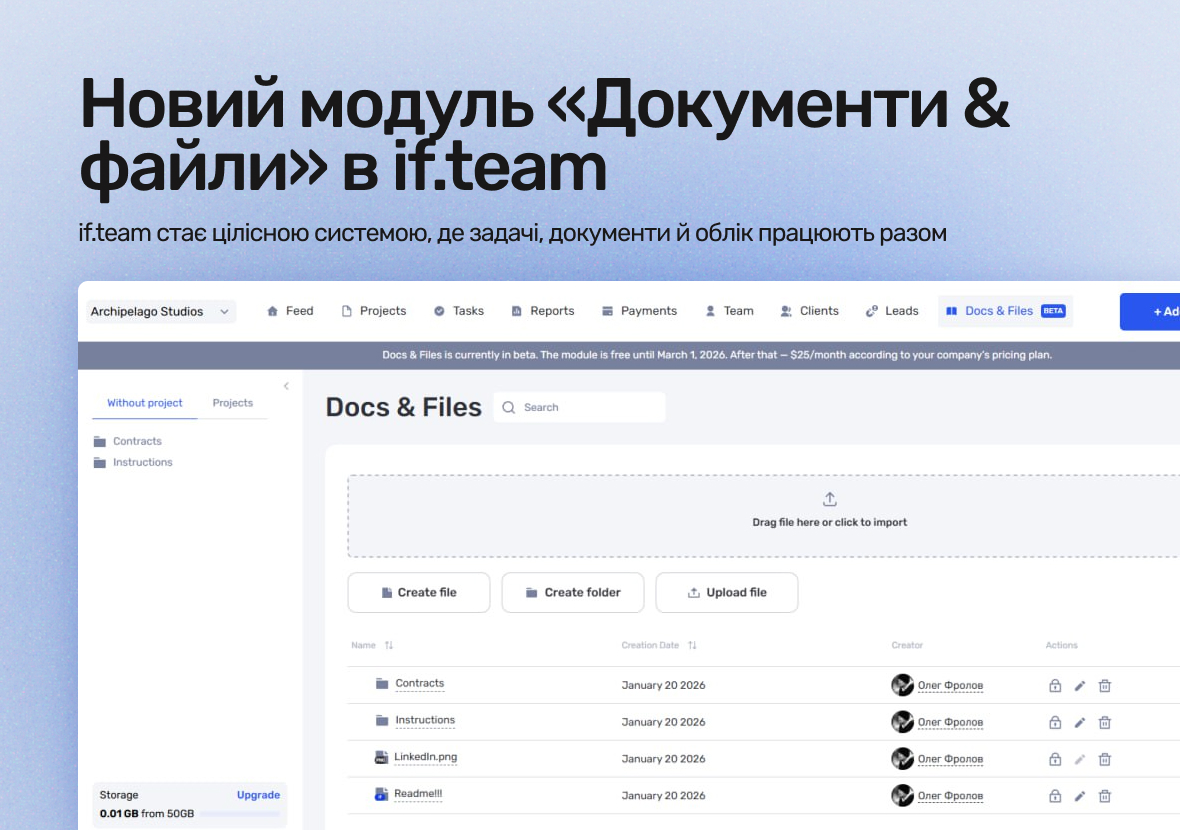This screenshot has width=1180, height=830.
Task: Click the lock icon for Readme!!! row
Action: point(1055,796)
